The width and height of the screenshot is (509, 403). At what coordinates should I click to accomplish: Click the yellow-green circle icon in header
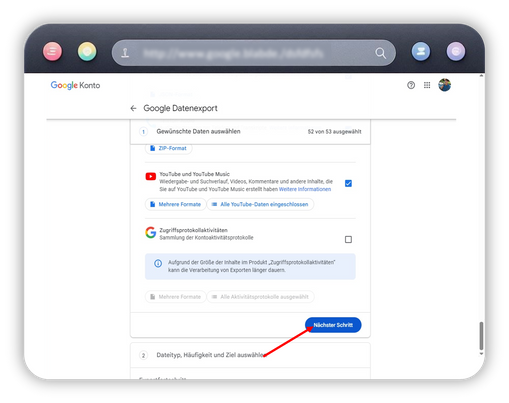point(87,51)
